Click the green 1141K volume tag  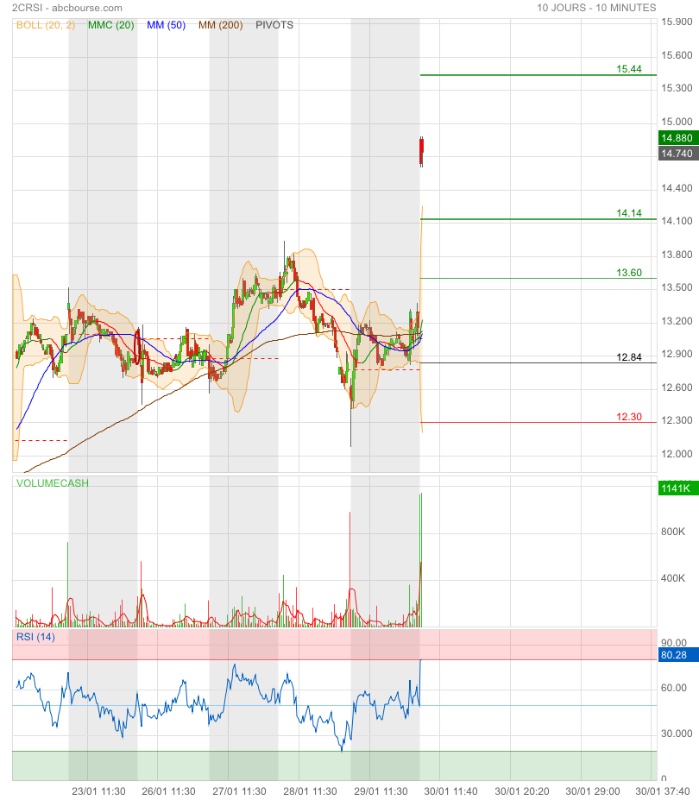click(676, 488)
